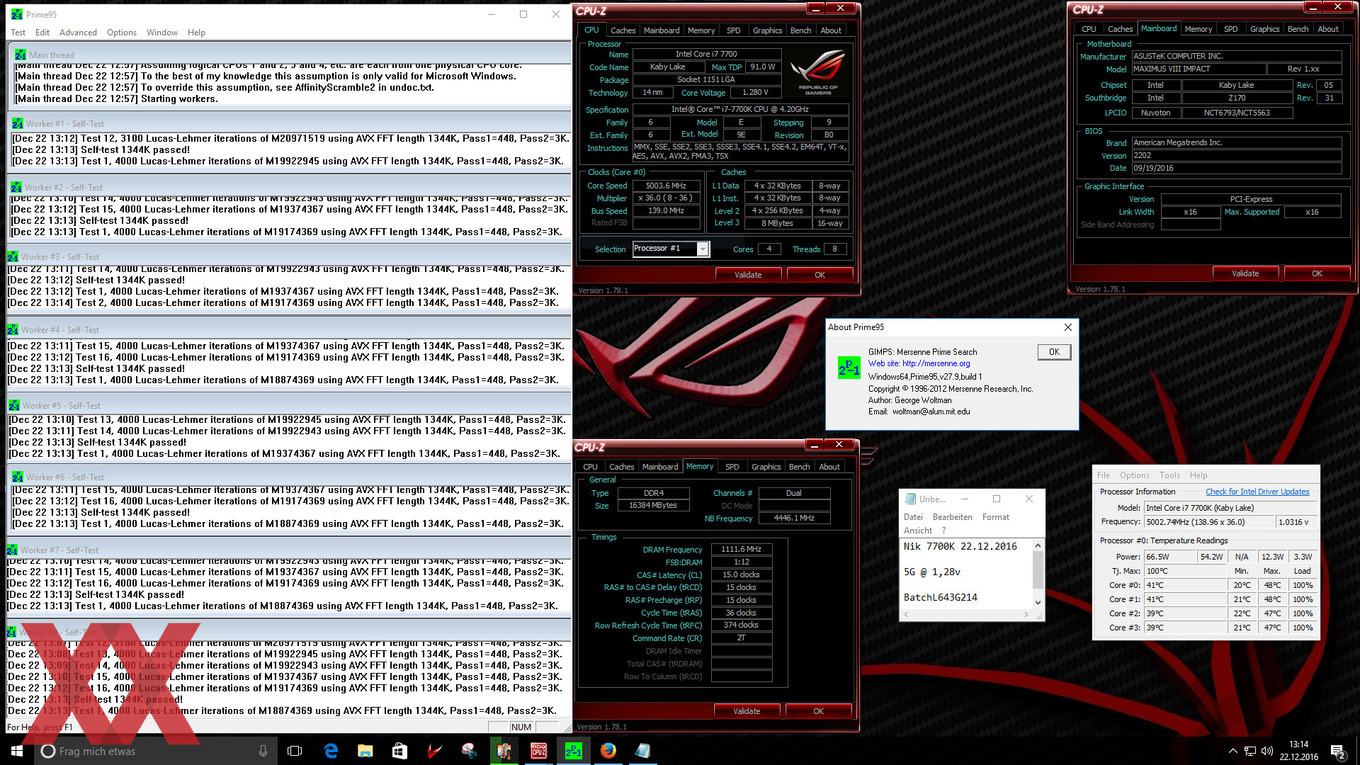The image size is (1360, 765).
Task: Open About tab in CPU-Z Memory window
Action: click(x=830, y=466)
